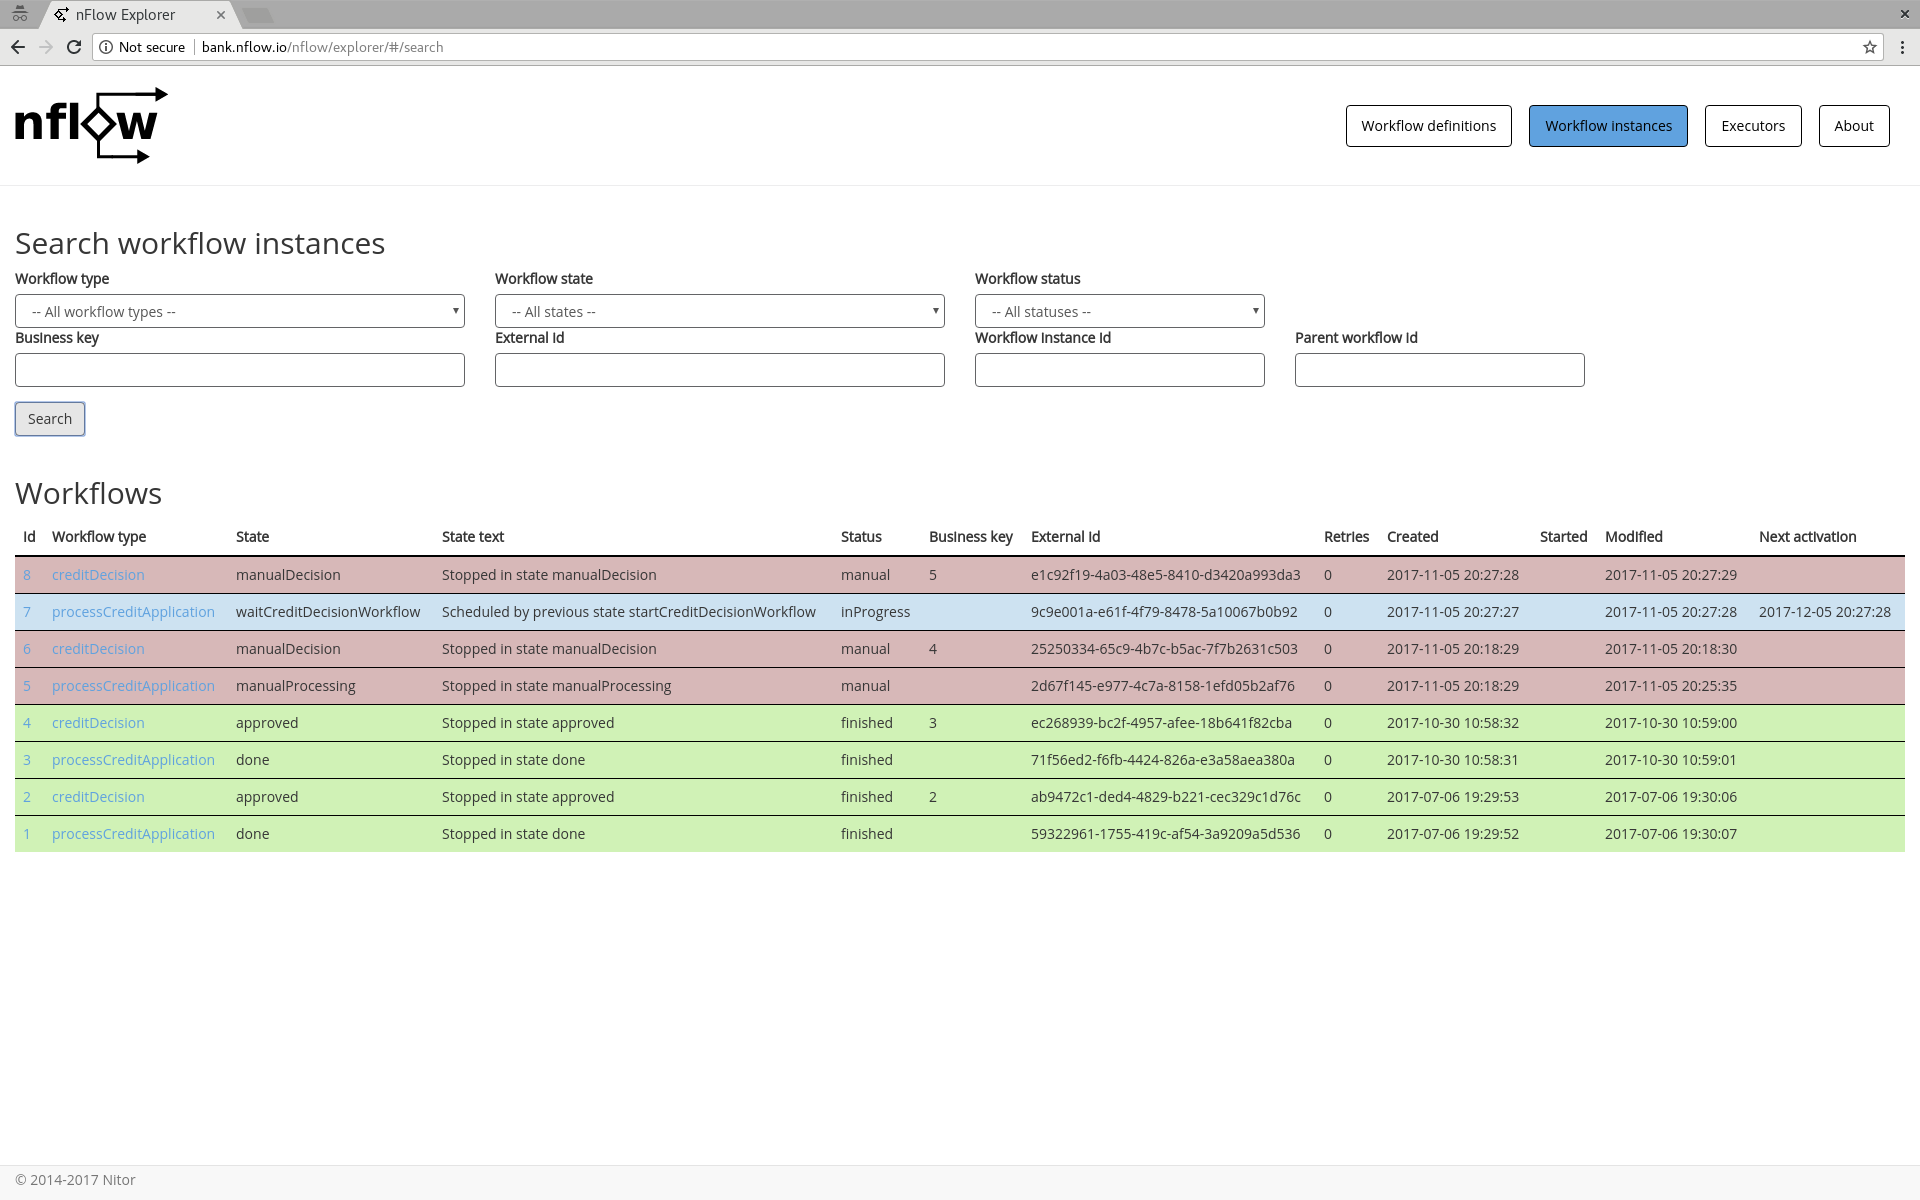Open the Workflow status dropdown
The width and height of the screenshot is (1920, 1200).
click(x=1119, y=311)
